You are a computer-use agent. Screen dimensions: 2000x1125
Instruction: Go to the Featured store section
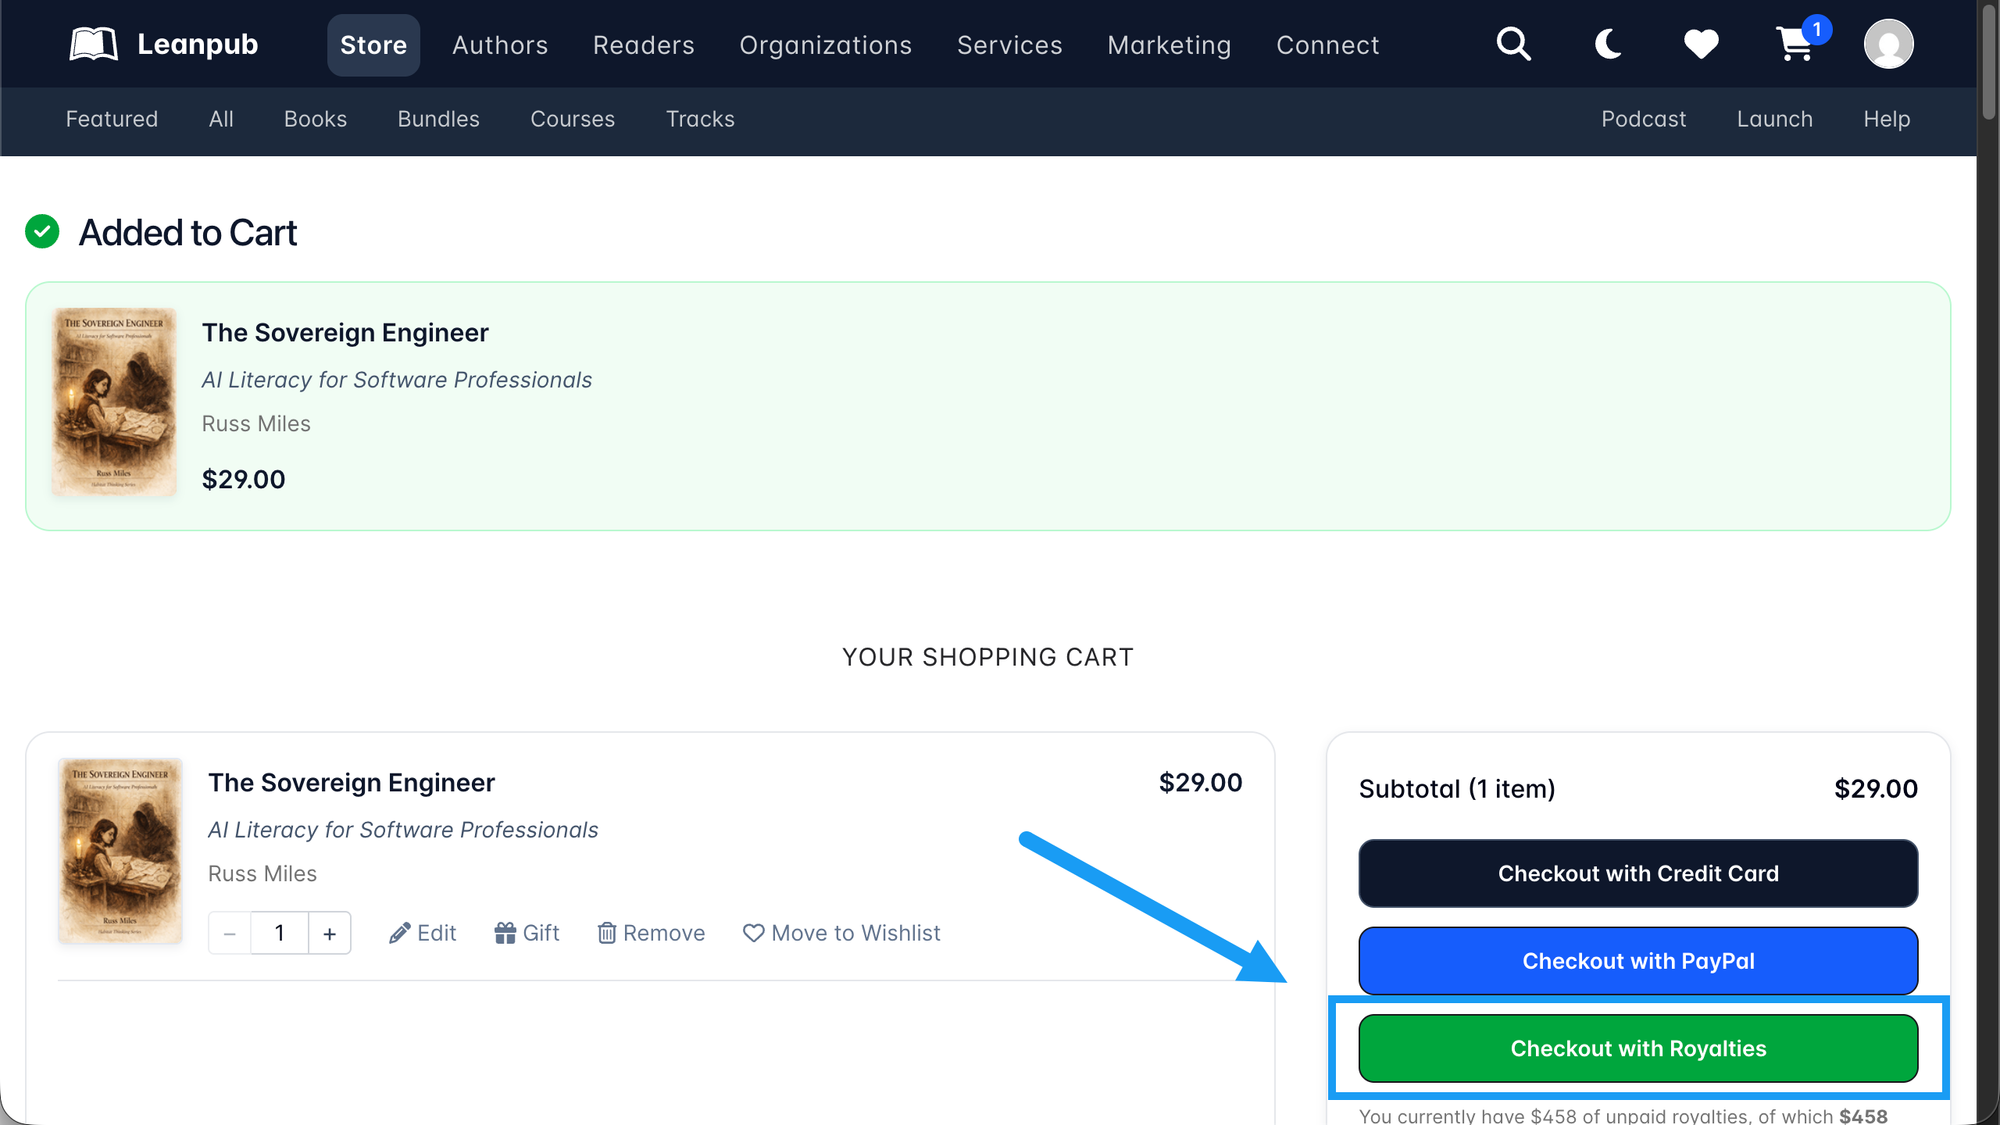click(x=112, y=119)
